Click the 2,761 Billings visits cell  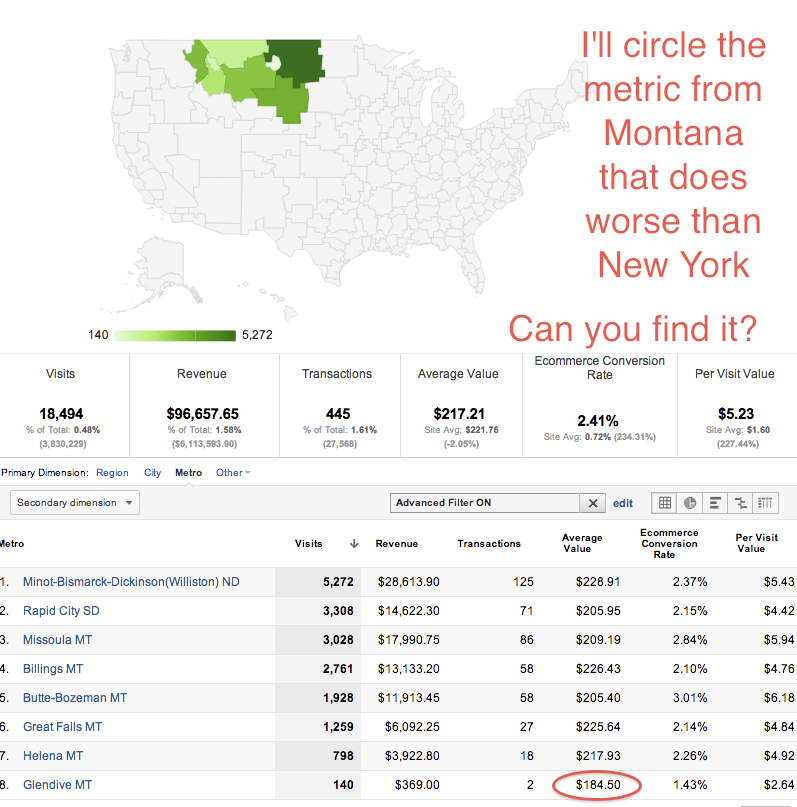338,669
